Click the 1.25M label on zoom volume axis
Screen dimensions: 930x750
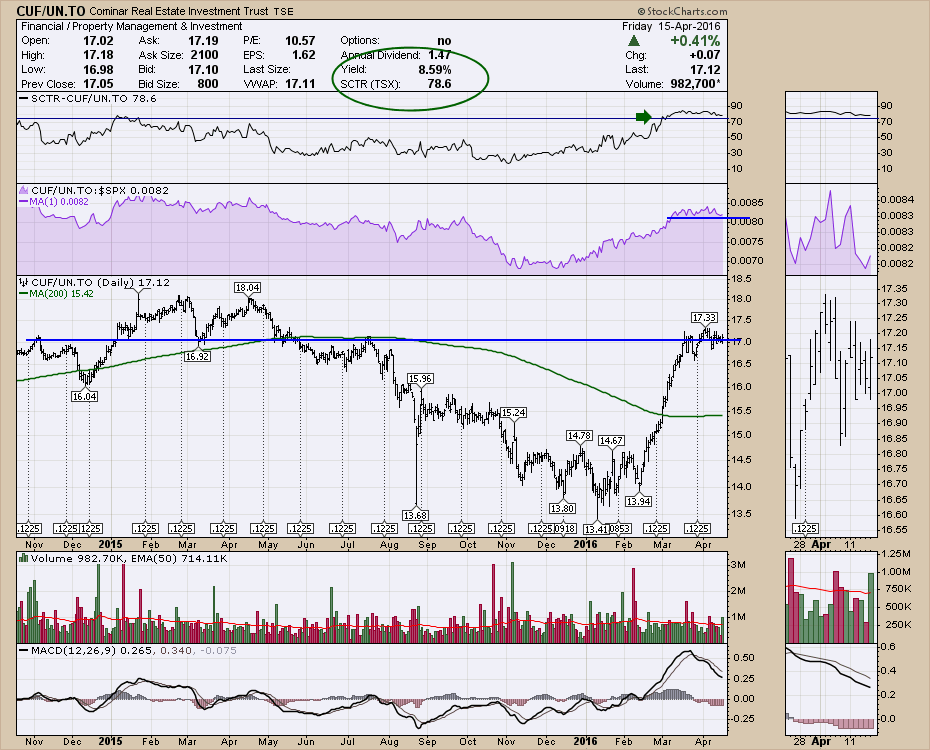click(896, 554)
